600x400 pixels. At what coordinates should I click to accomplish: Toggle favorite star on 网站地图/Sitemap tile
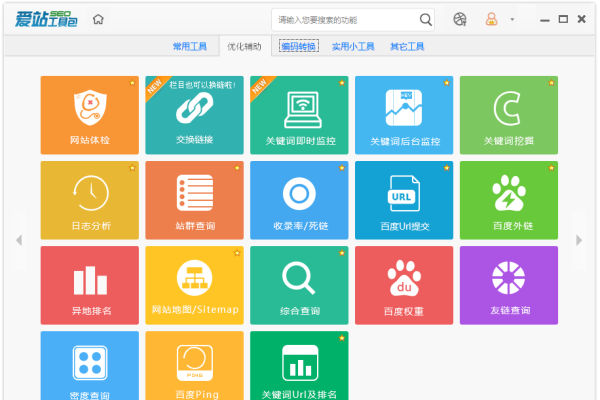[x=237, y=253]
